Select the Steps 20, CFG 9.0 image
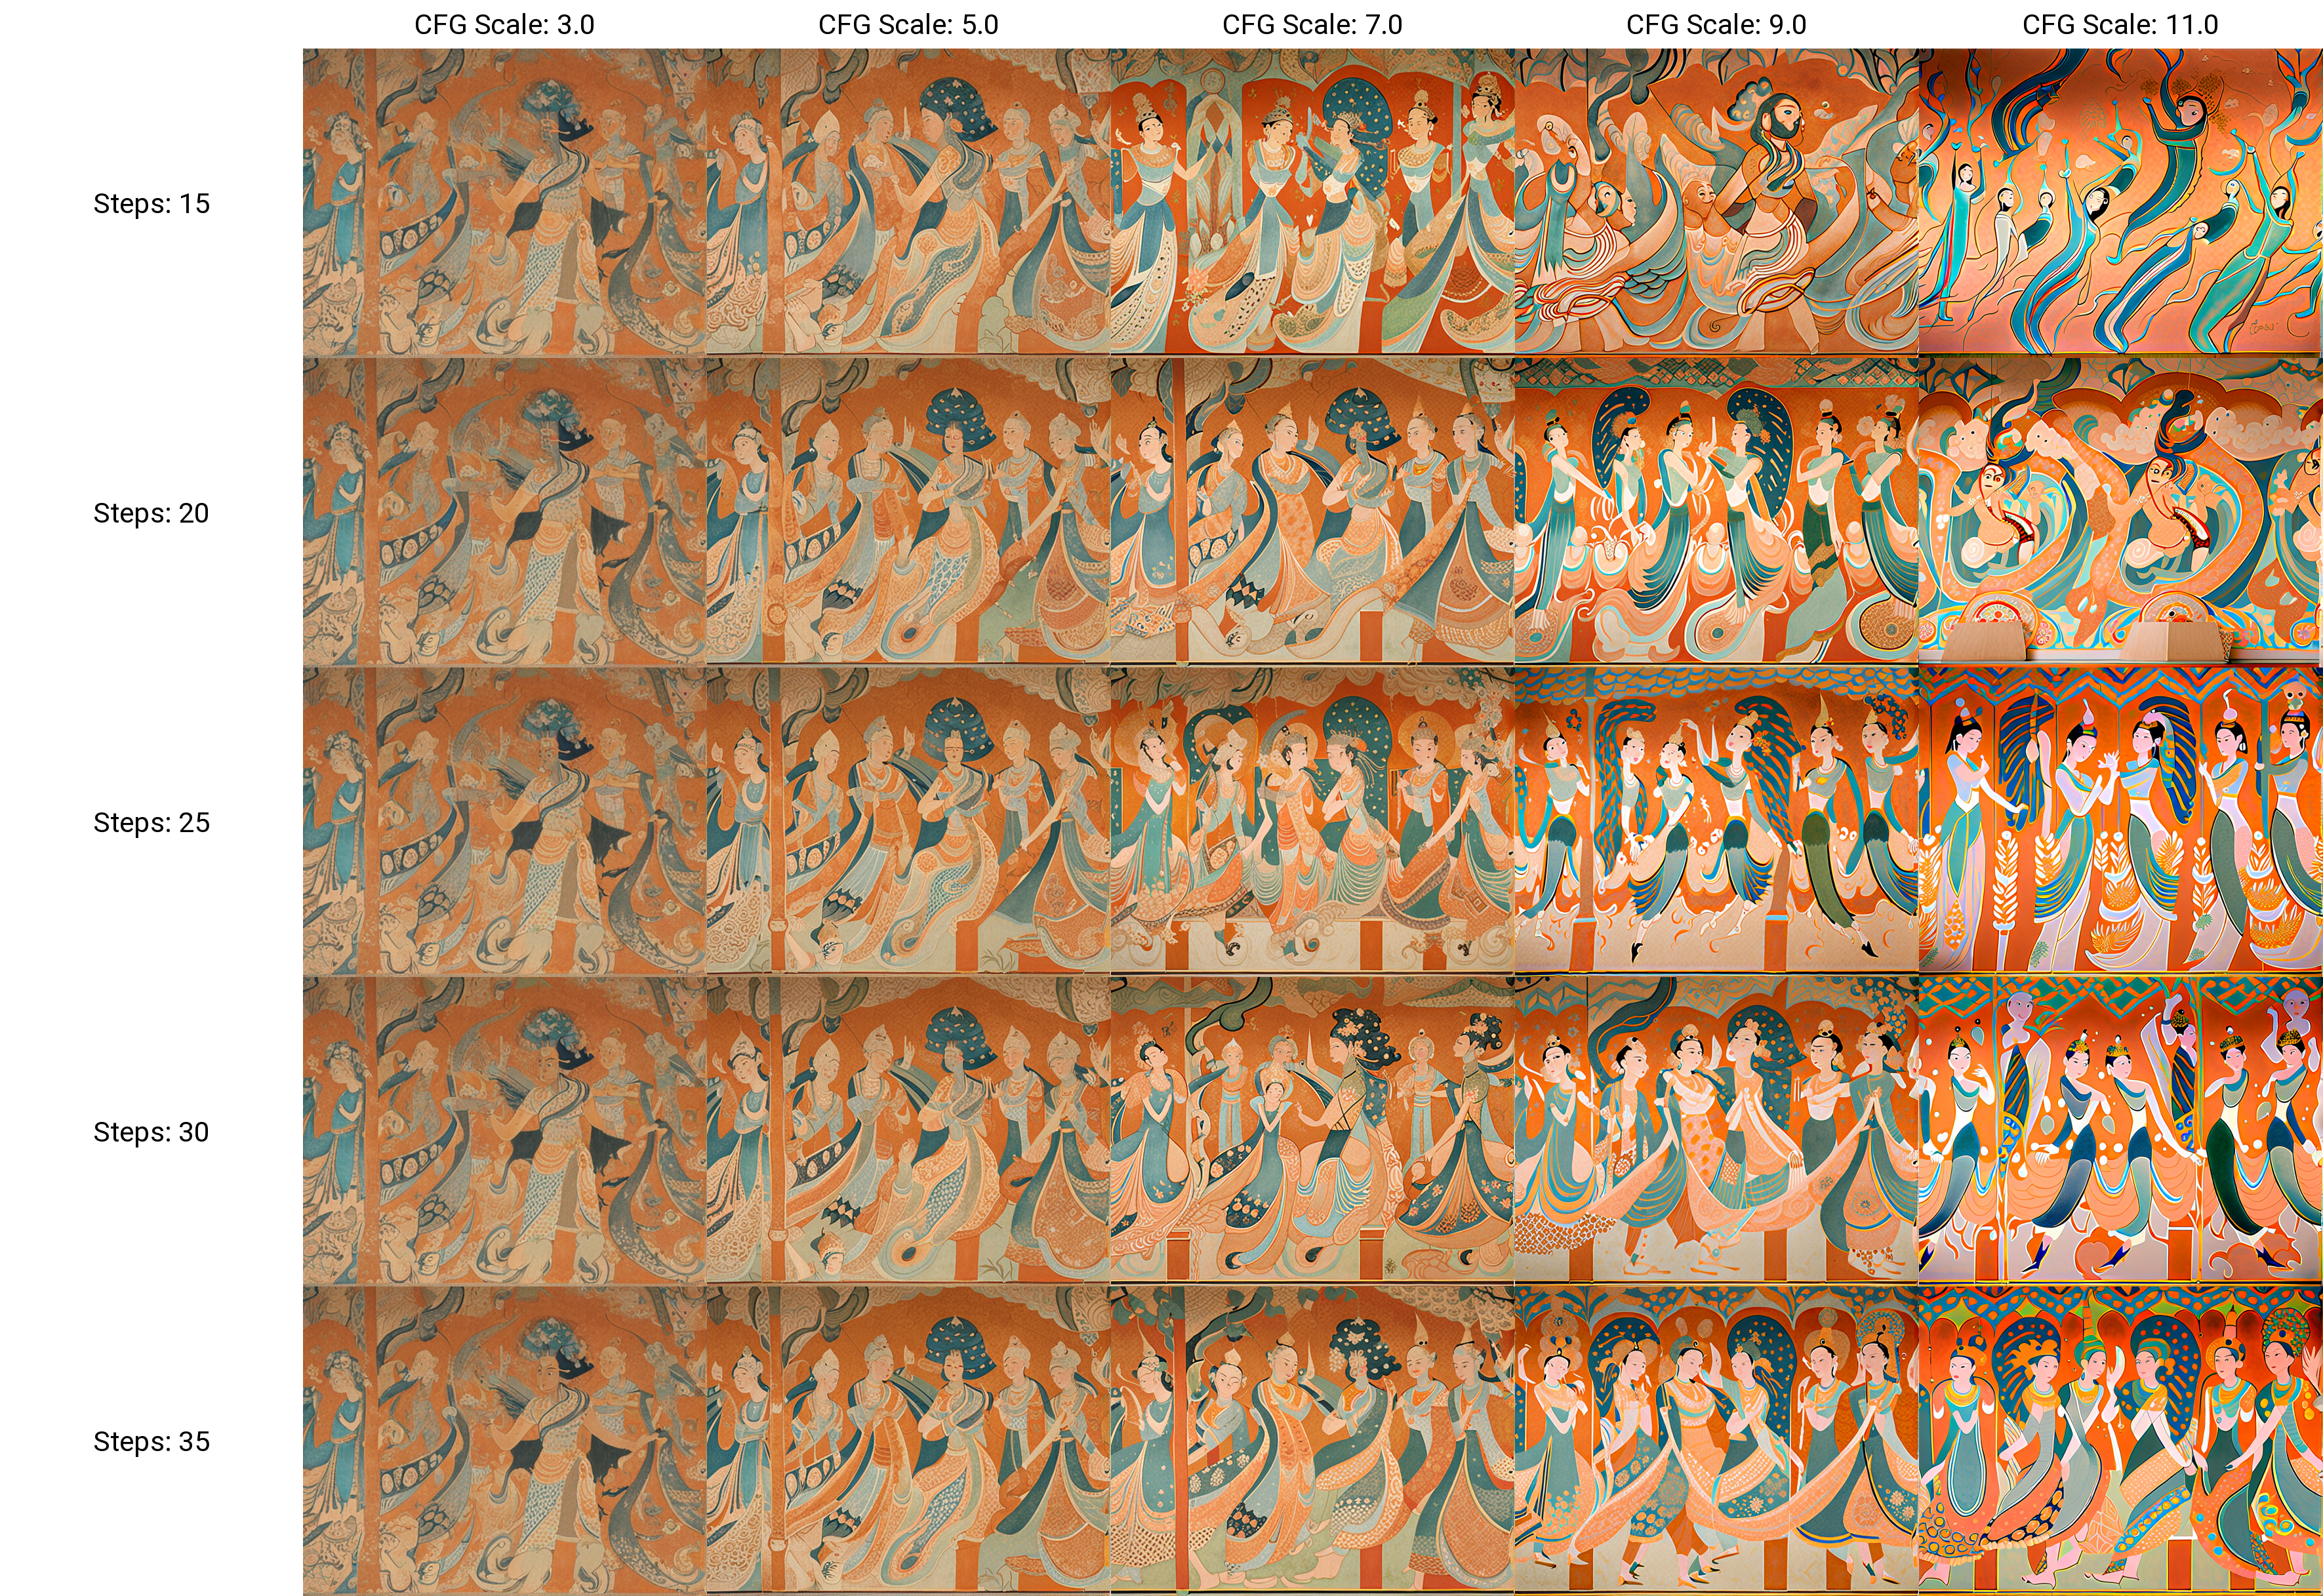This screenshot has width=2323, height=1596. click(x=1716, y=512)
